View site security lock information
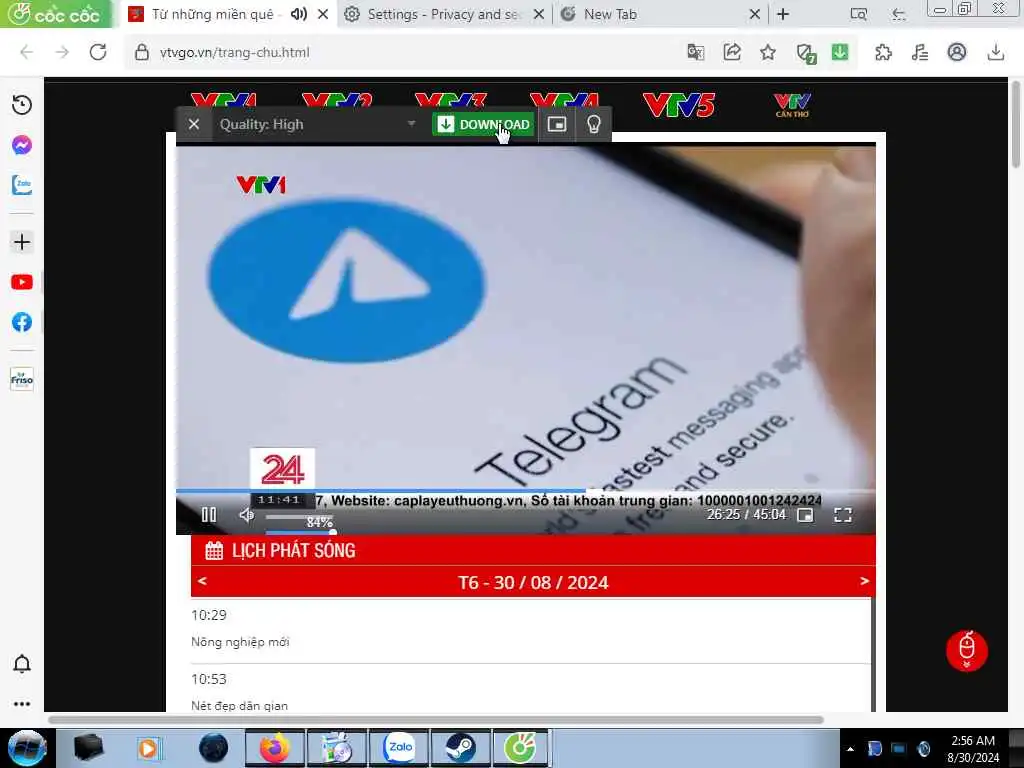The height and width of the screenshot is (768, 1024). [x=142, y=52]
